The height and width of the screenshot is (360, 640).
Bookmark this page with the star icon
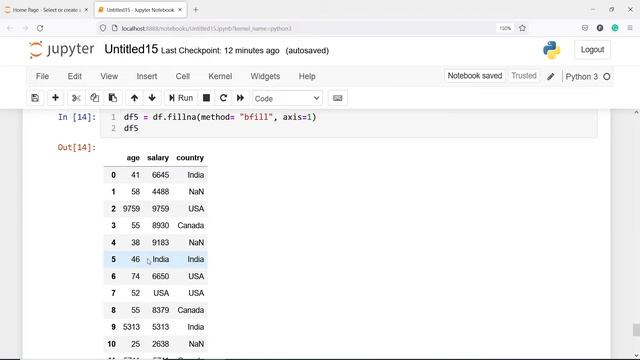522,28
